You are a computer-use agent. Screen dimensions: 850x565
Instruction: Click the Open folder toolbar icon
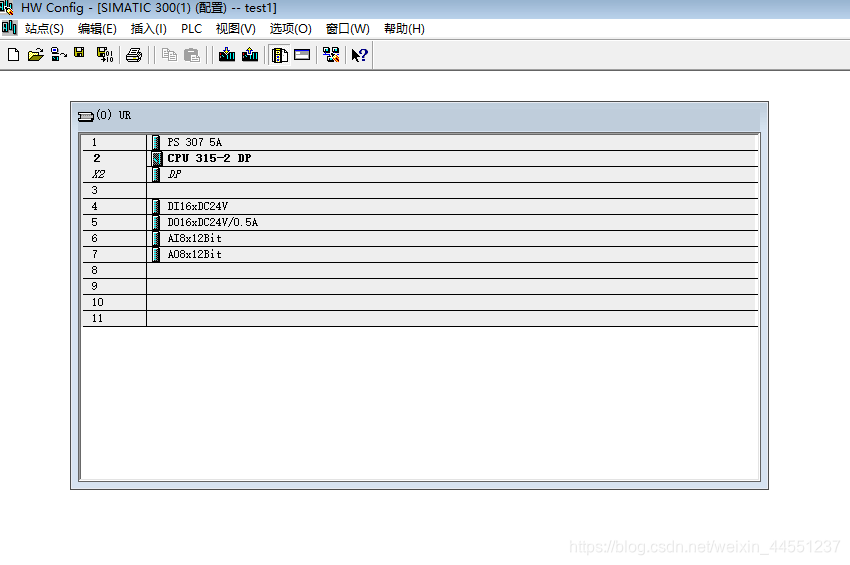[x=36, y=55]
